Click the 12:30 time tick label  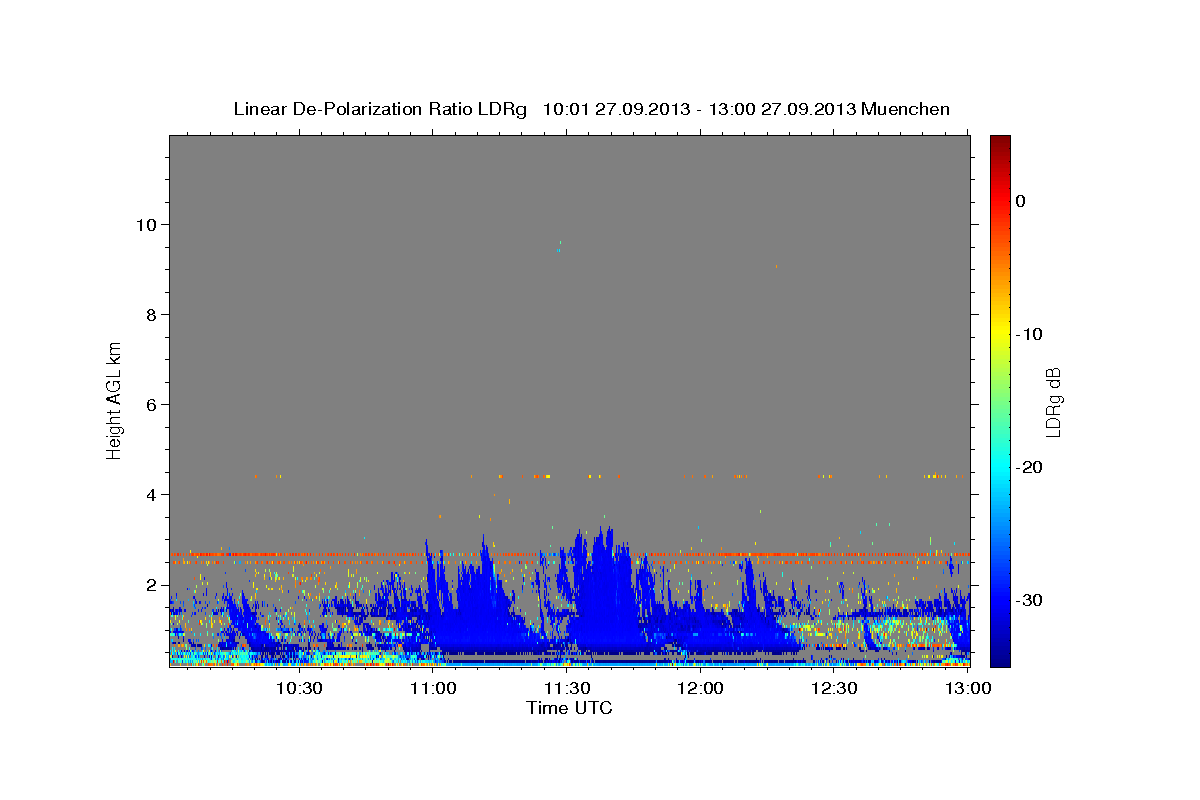(x=834, y=688)
